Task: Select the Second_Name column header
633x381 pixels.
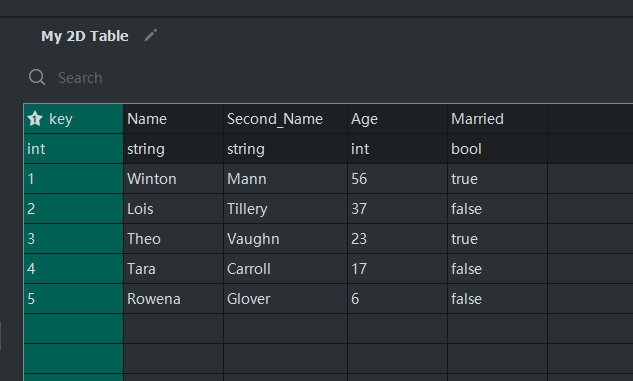Action: coord(285,119)
